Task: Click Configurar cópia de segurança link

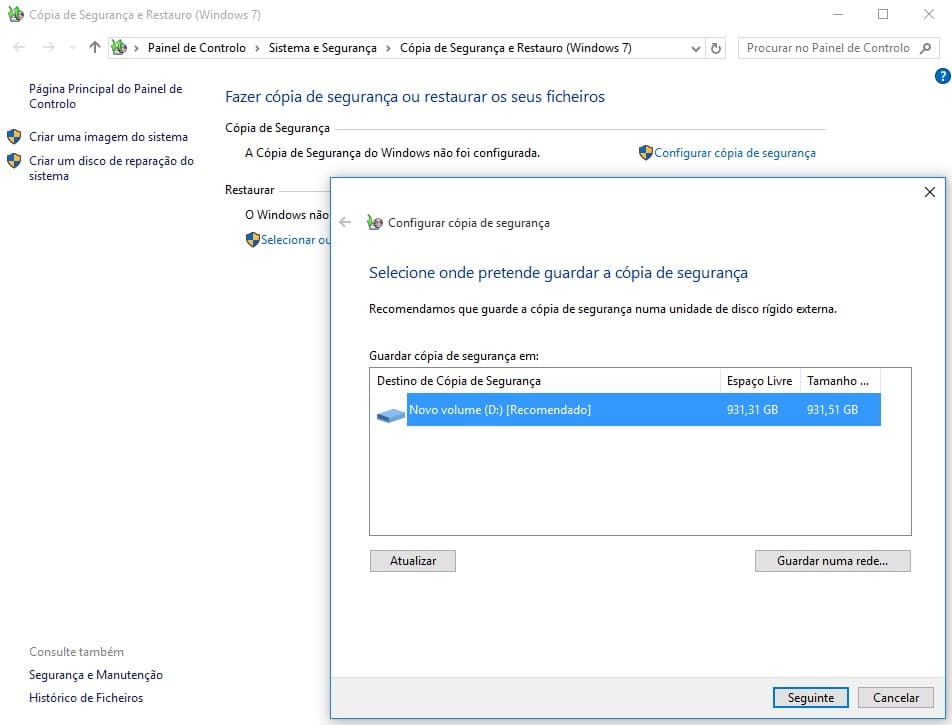Action: pyautogui.click(x=735, y=153)
